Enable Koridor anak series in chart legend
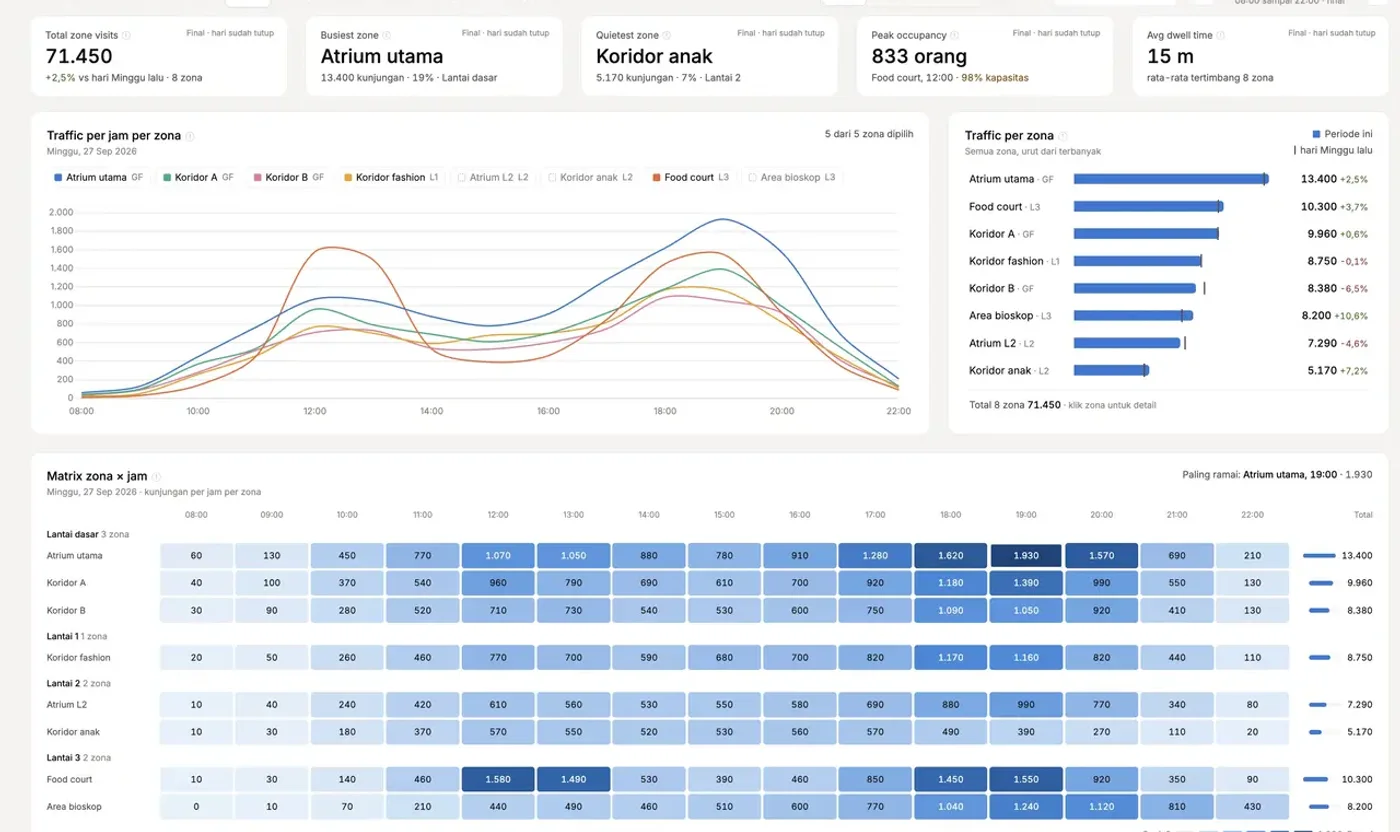The width and height of the screenshot is (1400, 832). (x=591, y=177)
